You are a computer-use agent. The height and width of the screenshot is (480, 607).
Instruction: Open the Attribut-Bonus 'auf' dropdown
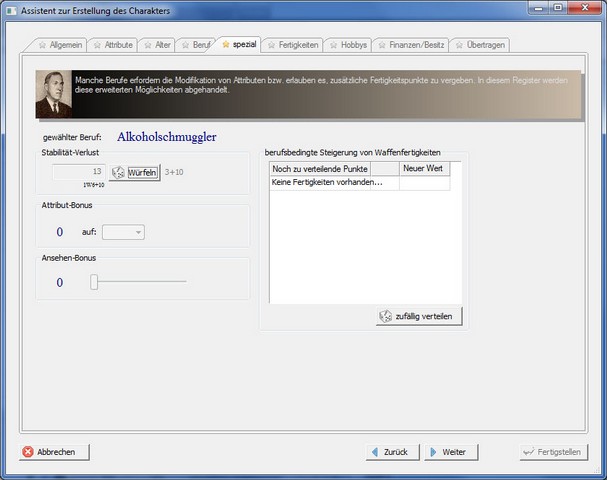[123, 232]
